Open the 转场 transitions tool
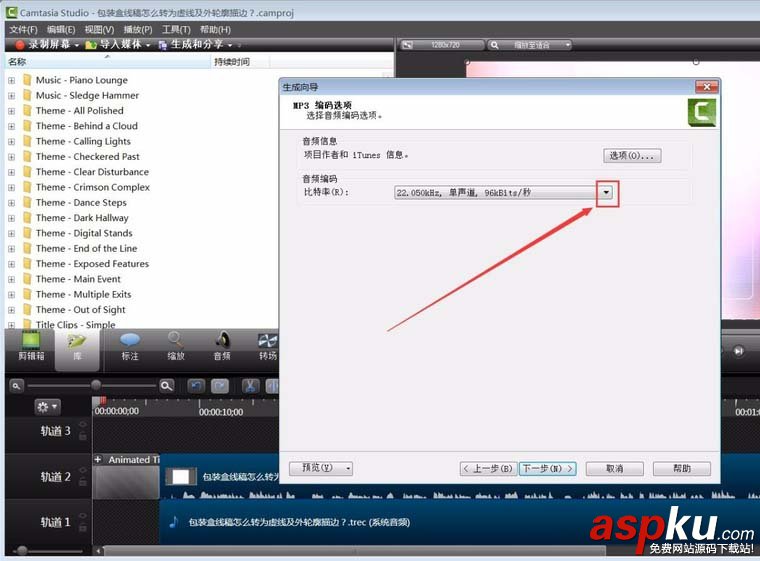 point(268,346)
